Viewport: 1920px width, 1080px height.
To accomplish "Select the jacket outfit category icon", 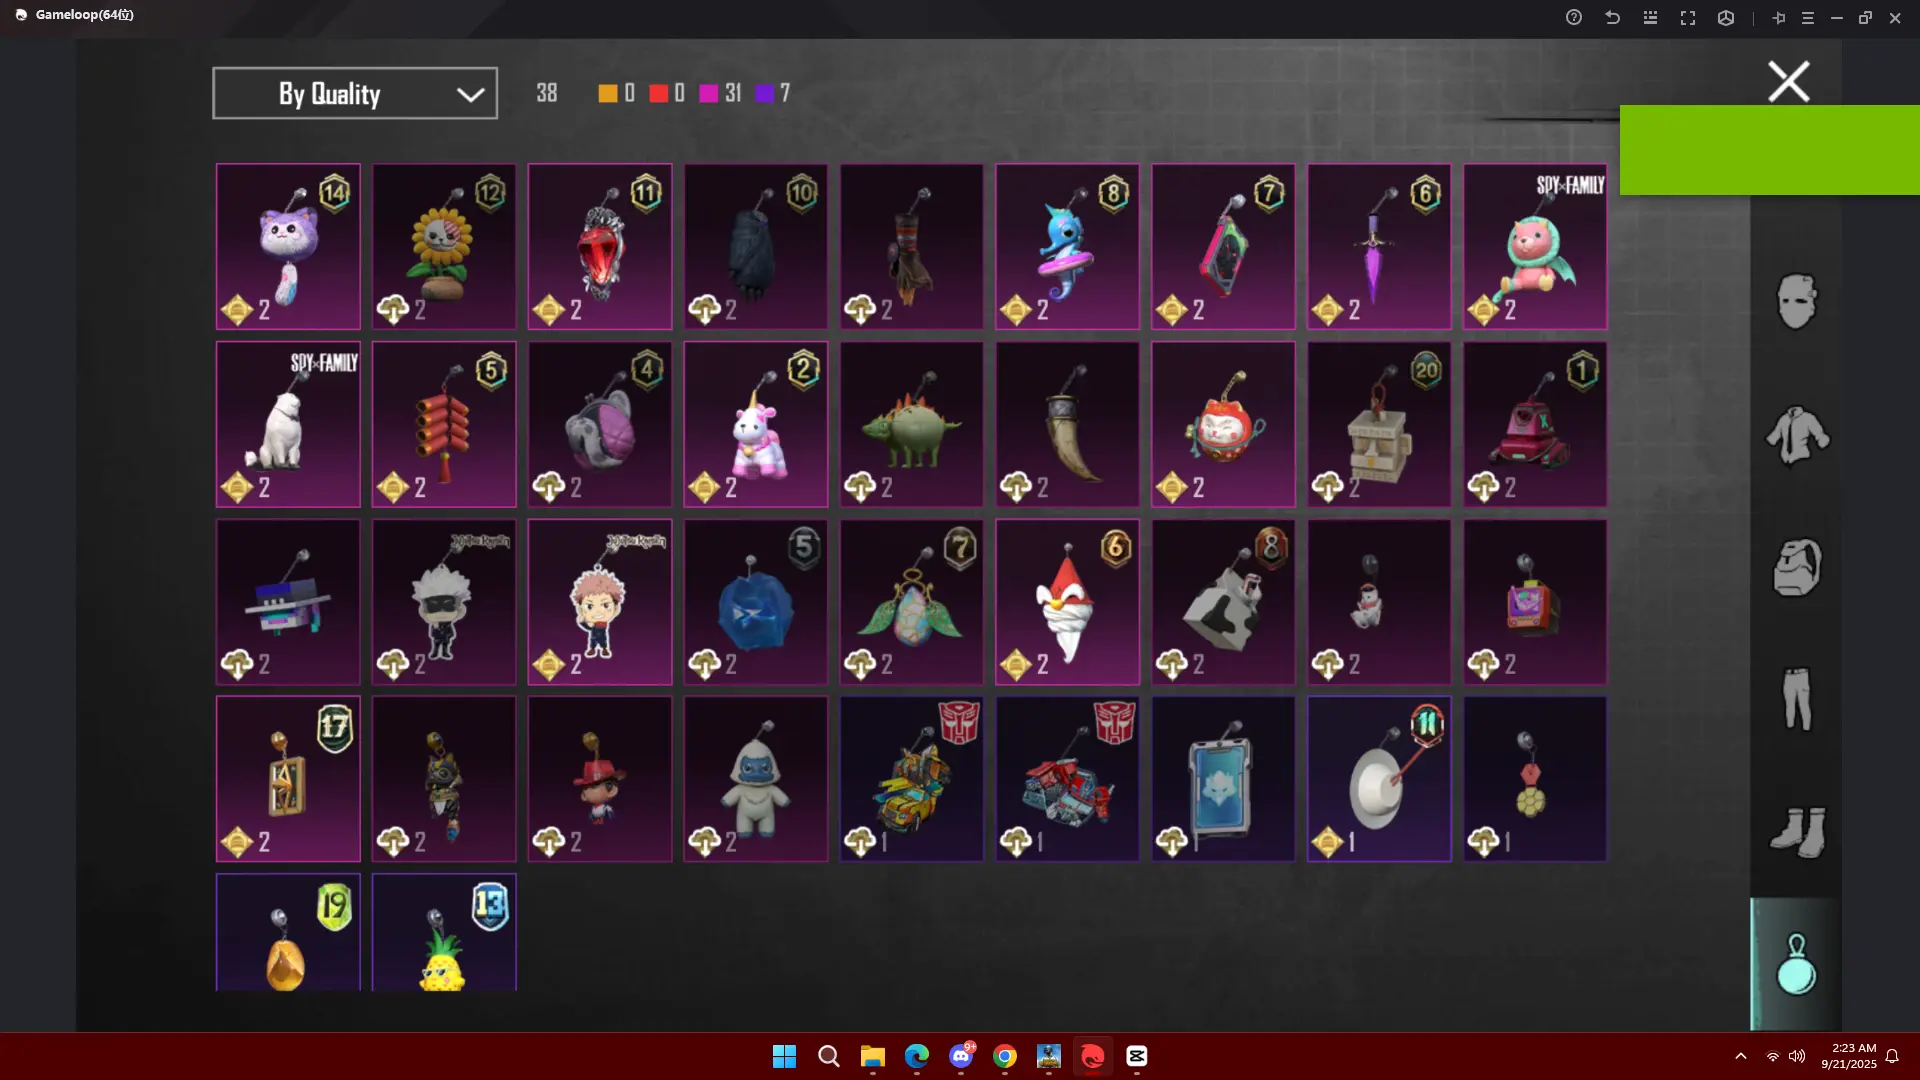I will 1796,434.
